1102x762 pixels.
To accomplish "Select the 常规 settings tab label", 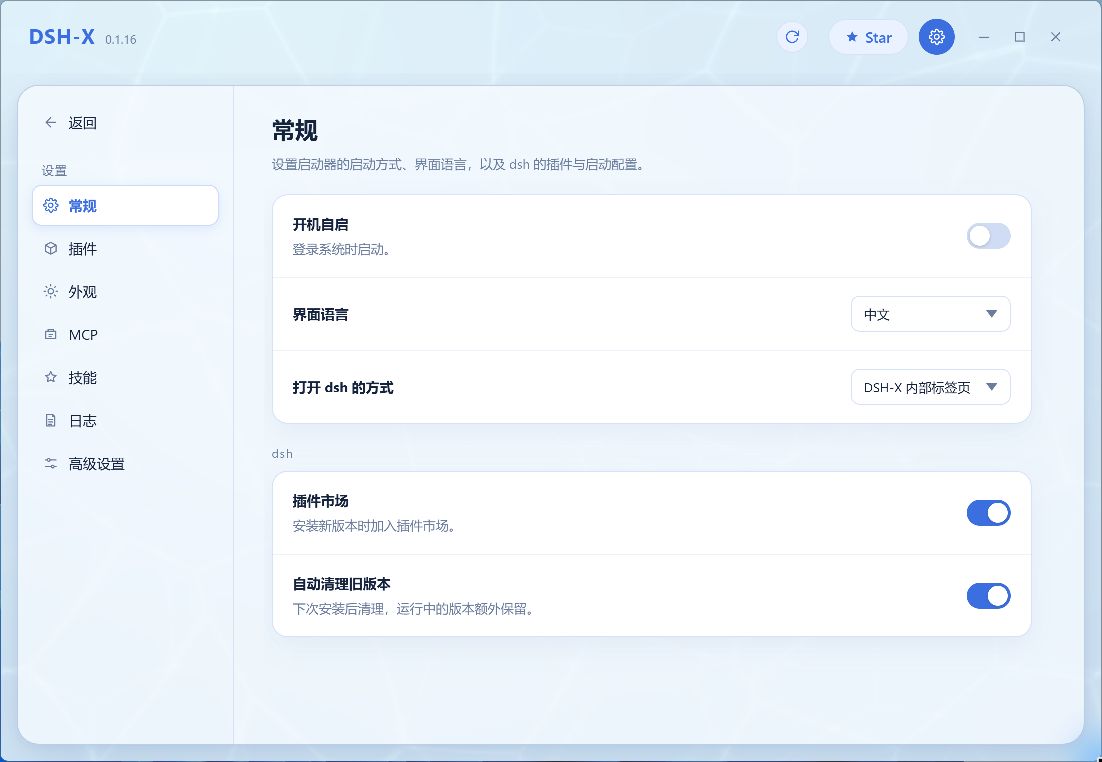I will point(82,206).
